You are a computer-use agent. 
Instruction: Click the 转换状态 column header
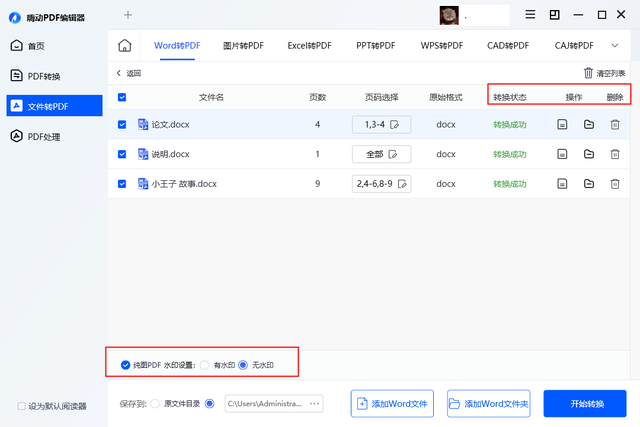(x=510, y=97)
